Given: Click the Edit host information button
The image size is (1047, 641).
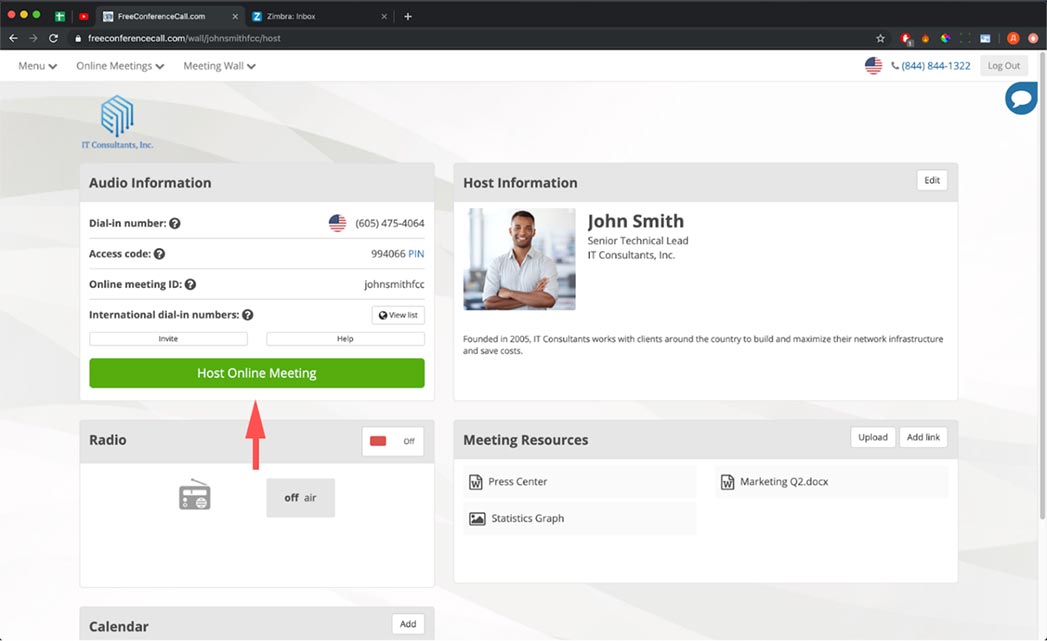Looking at the screenshot, I should [x=932, y=181].
